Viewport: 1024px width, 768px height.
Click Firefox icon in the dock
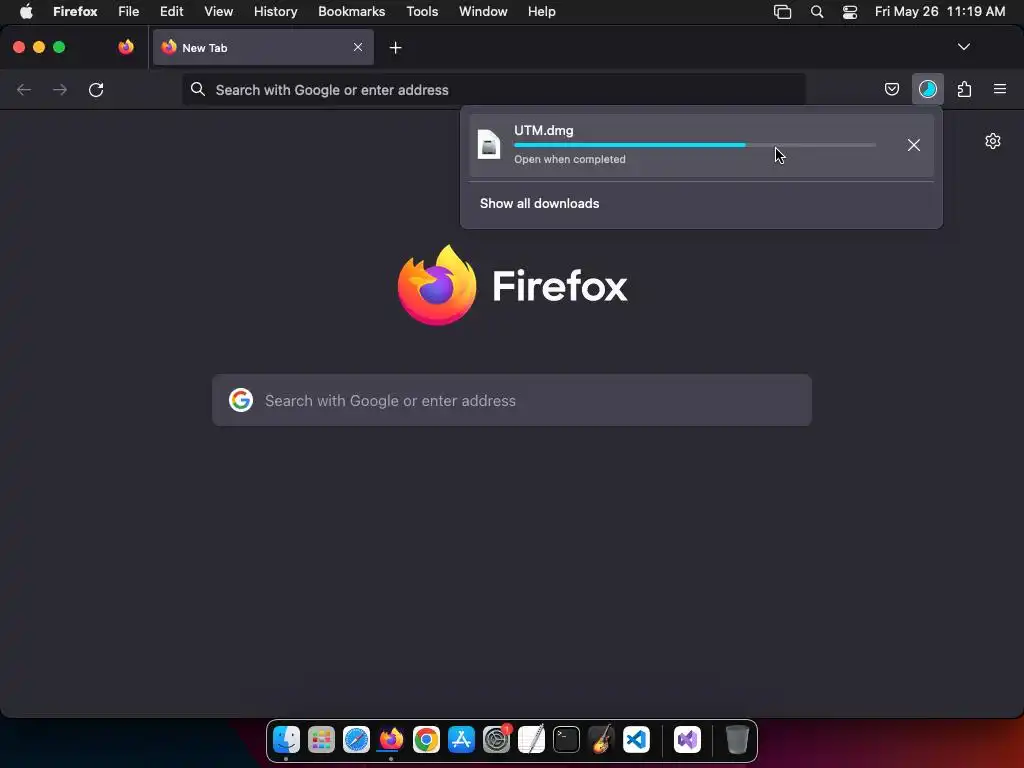coord(391,740)
